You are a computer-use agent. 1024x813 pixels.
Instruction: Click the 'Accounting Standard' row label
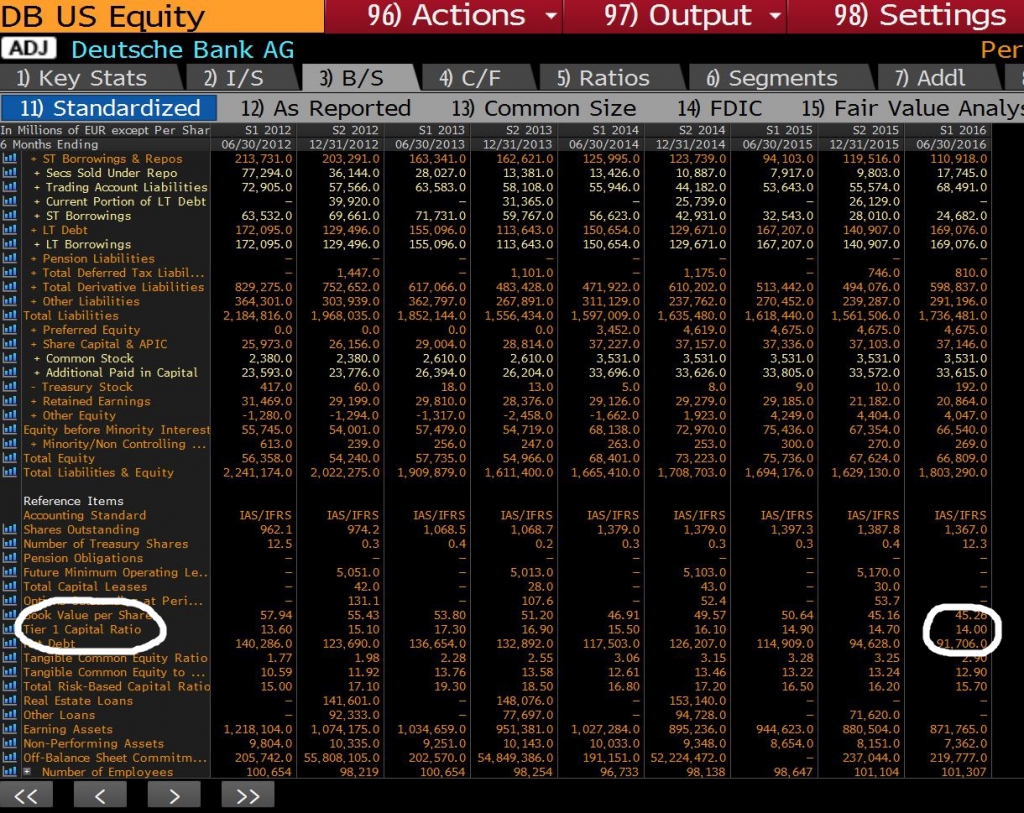[85, 515]
